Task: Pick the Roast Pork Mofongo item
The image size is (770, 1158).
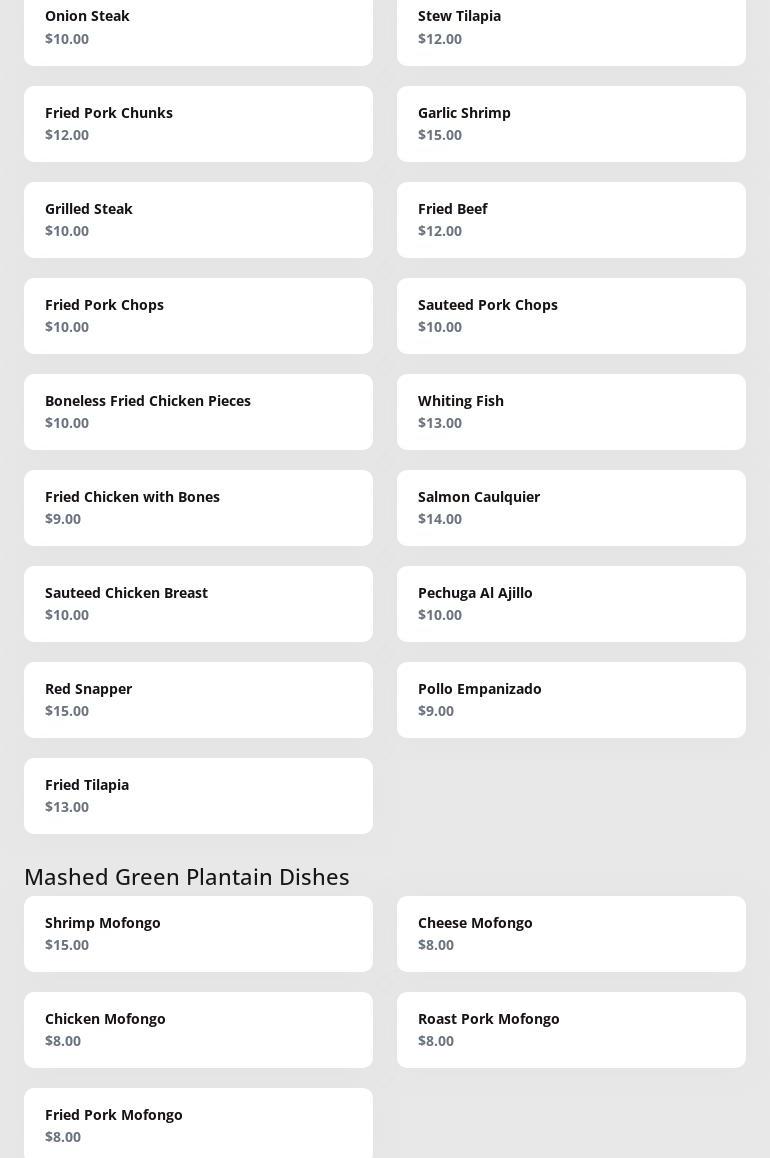Action: pyautogui.click(x=571, y=1030)
